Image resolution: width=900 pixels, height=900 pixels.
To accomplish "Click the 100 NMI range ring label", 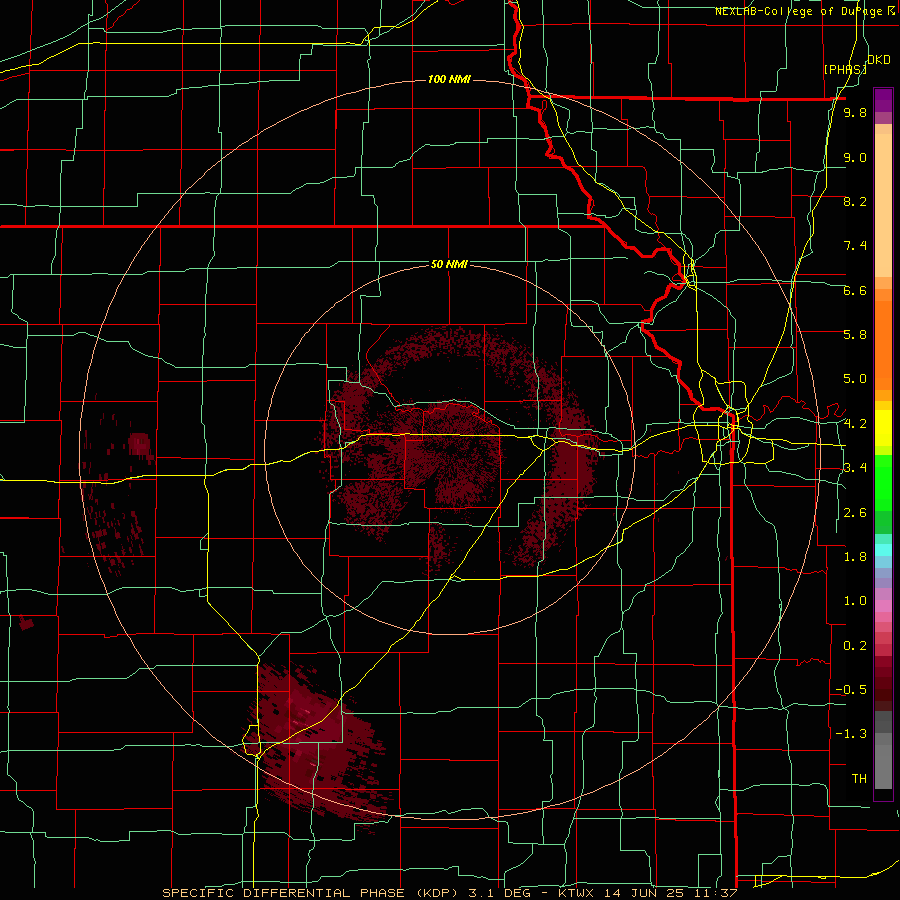I will [449, 79].
